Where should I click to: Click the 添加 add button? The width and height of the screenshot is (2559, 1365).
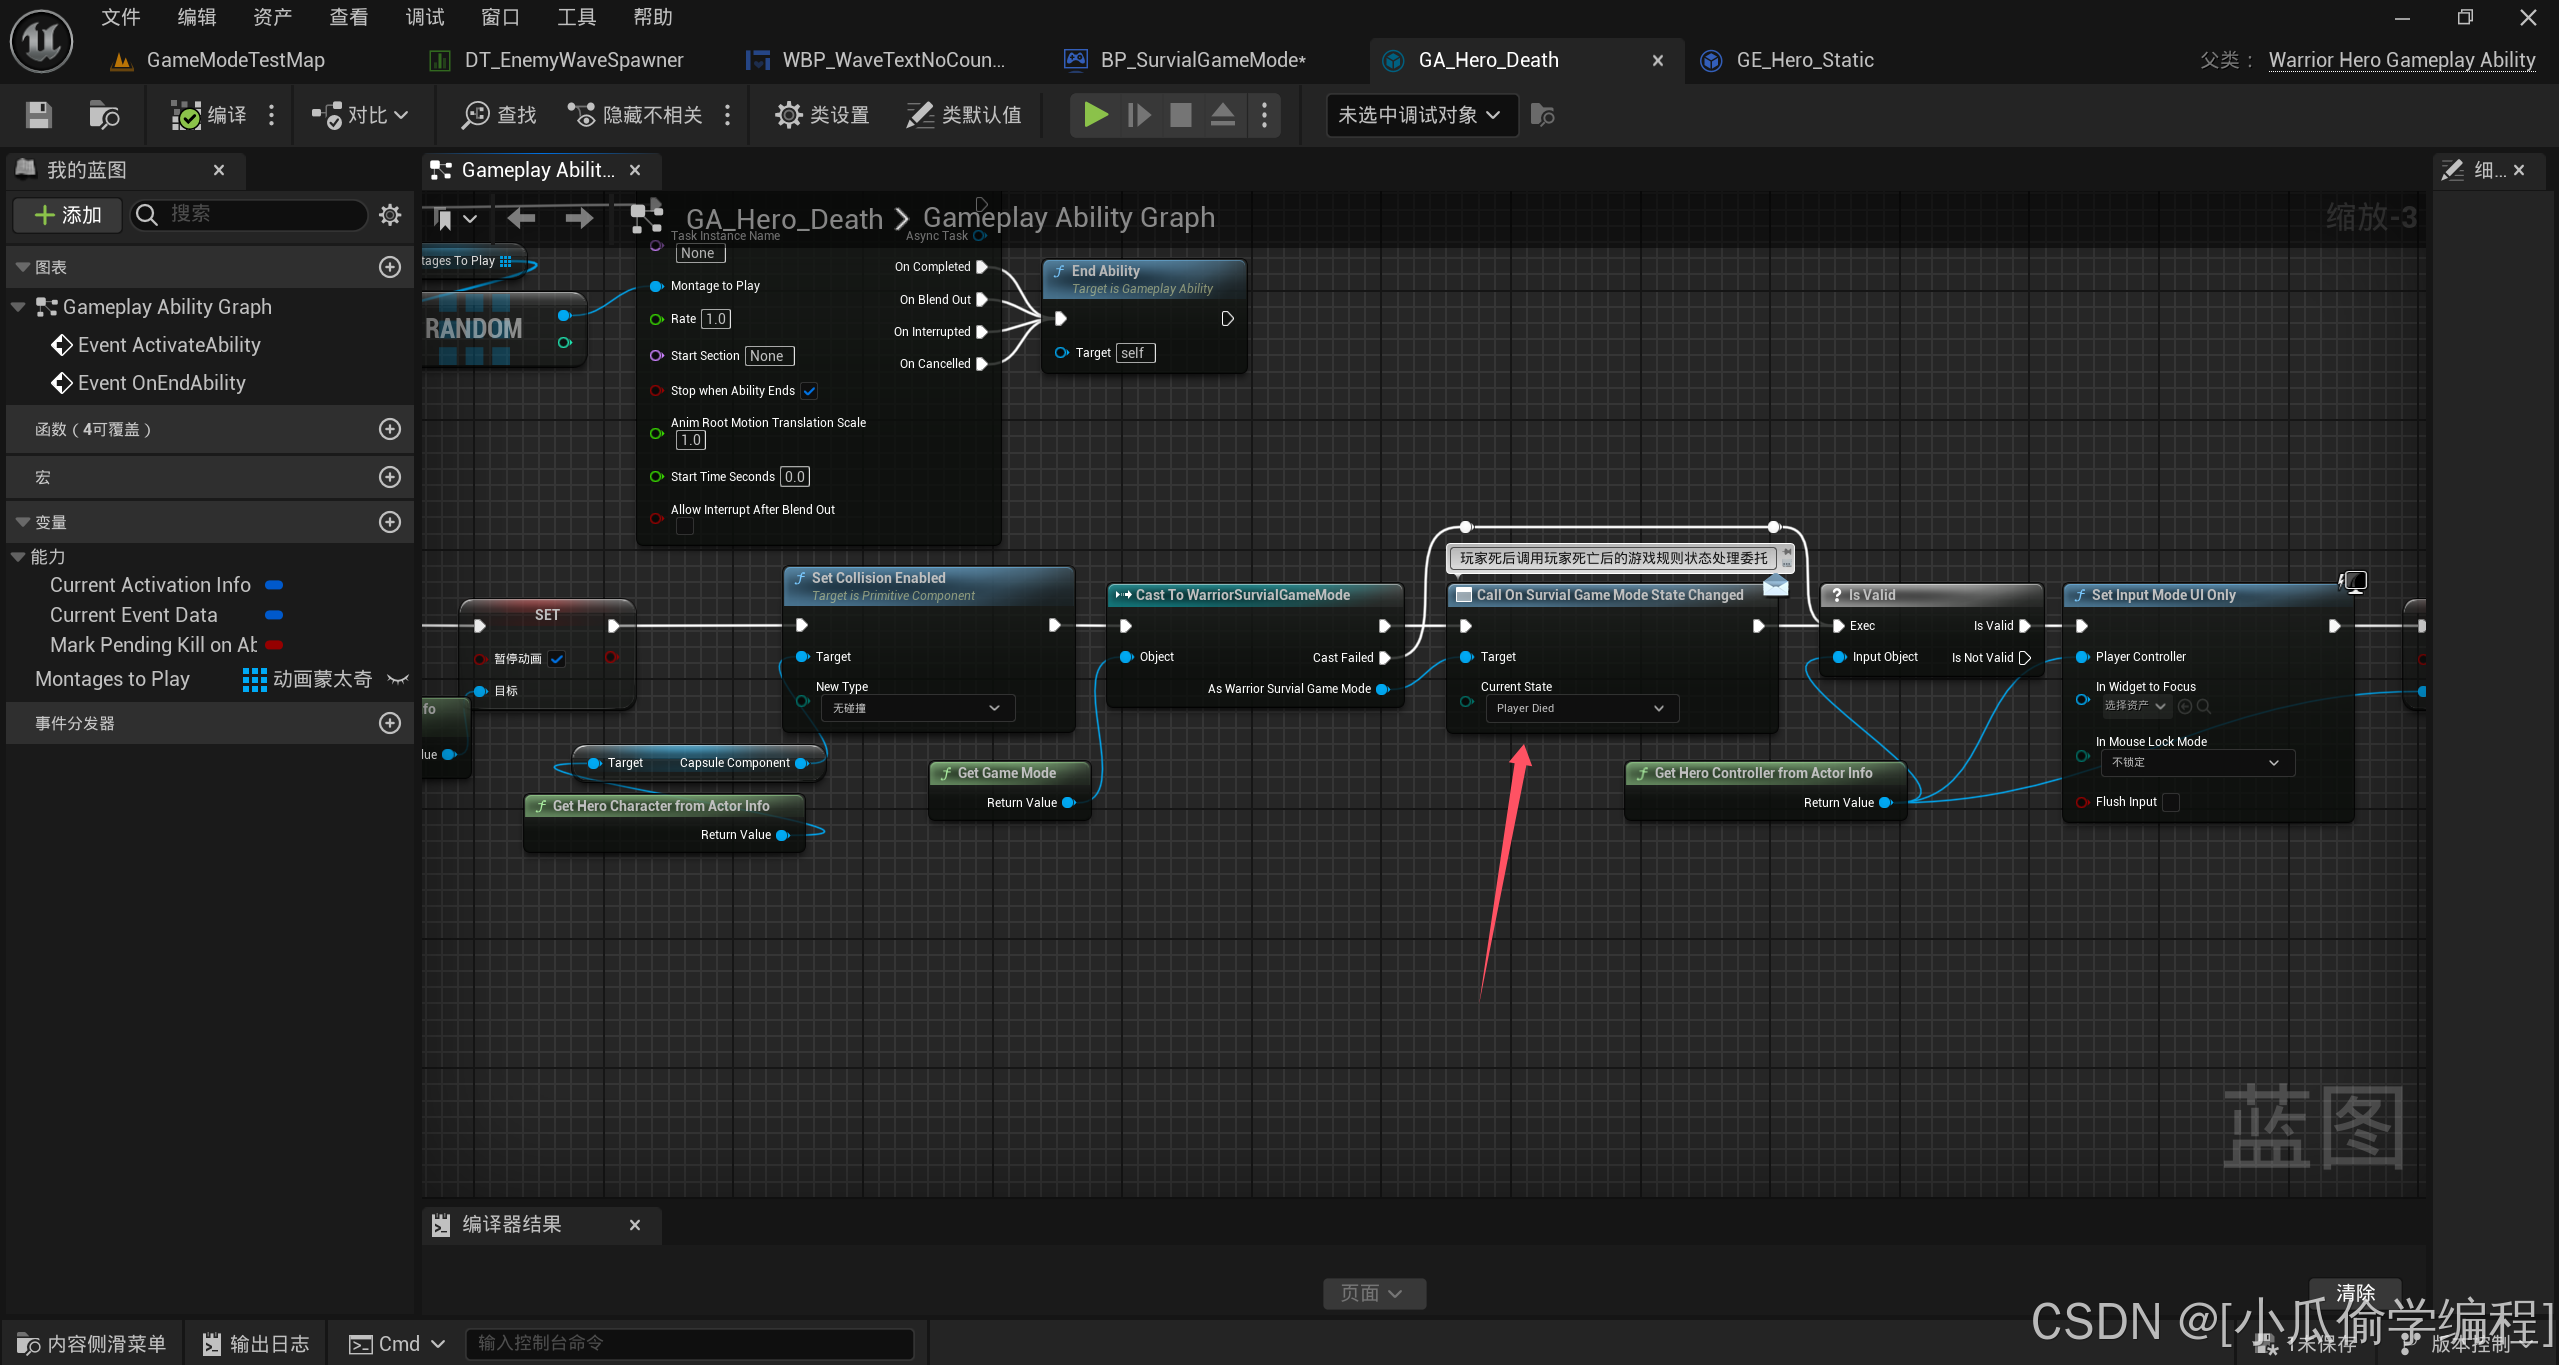tap(68, 214)
